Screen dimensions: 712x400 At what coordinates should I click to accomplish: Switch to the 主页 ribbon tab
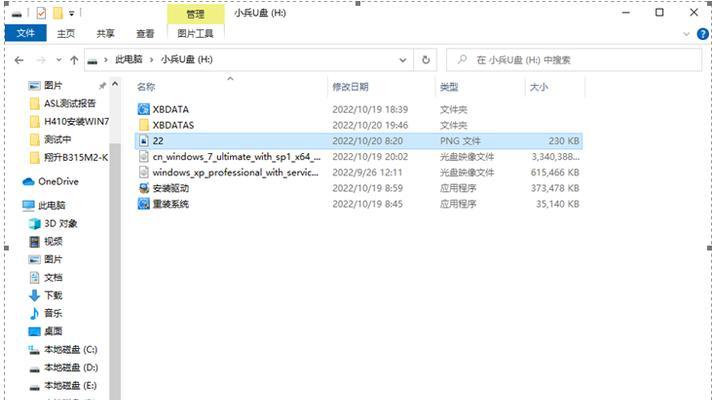point(66,33)
